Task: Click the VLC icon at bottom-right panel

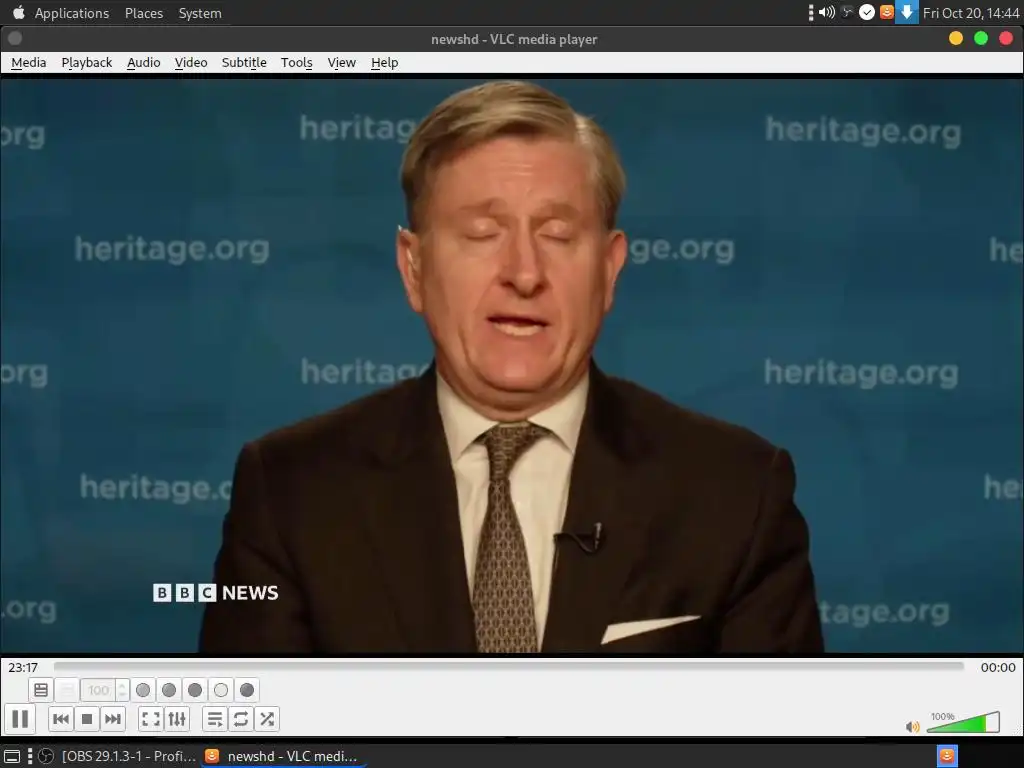Action: click(947, 756)
